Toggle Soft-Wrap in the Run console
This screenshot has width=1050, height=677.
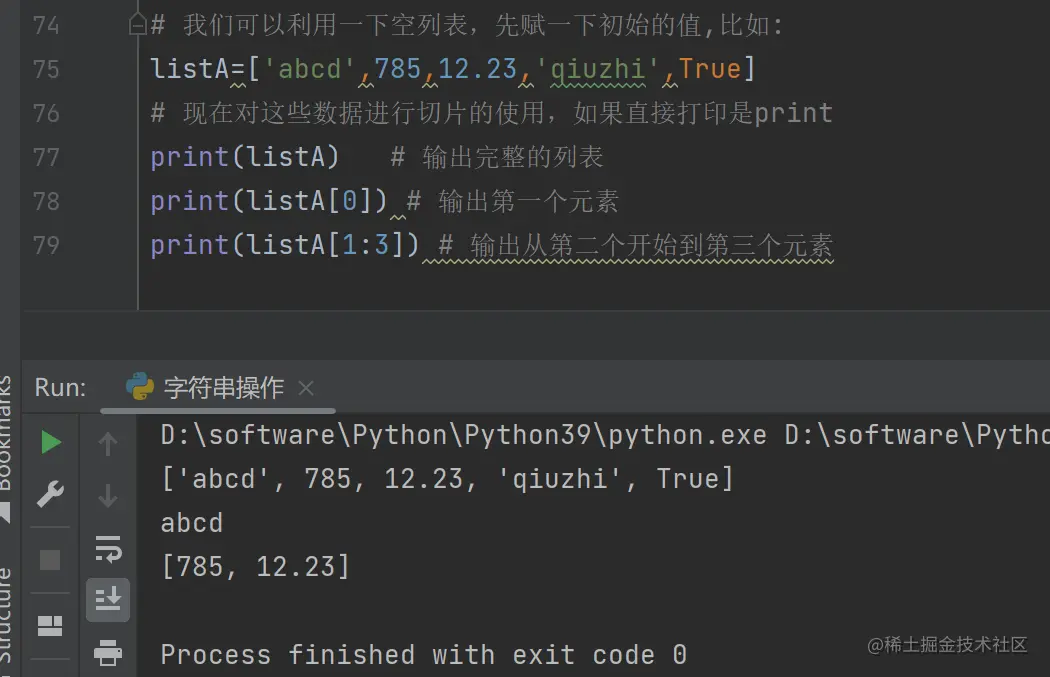[x=107, y=547]
